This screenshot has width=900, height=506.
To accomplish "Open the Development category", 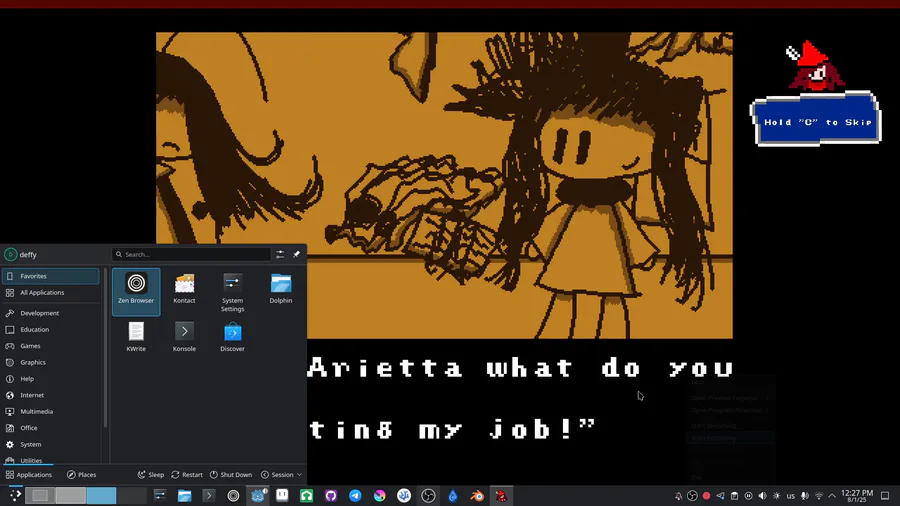I will coord(51,313).
